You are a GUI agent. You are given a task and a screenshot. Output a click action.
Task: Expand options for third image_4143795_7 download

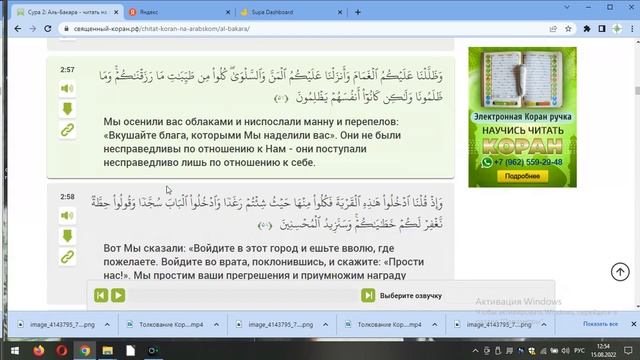click(544, 324)
